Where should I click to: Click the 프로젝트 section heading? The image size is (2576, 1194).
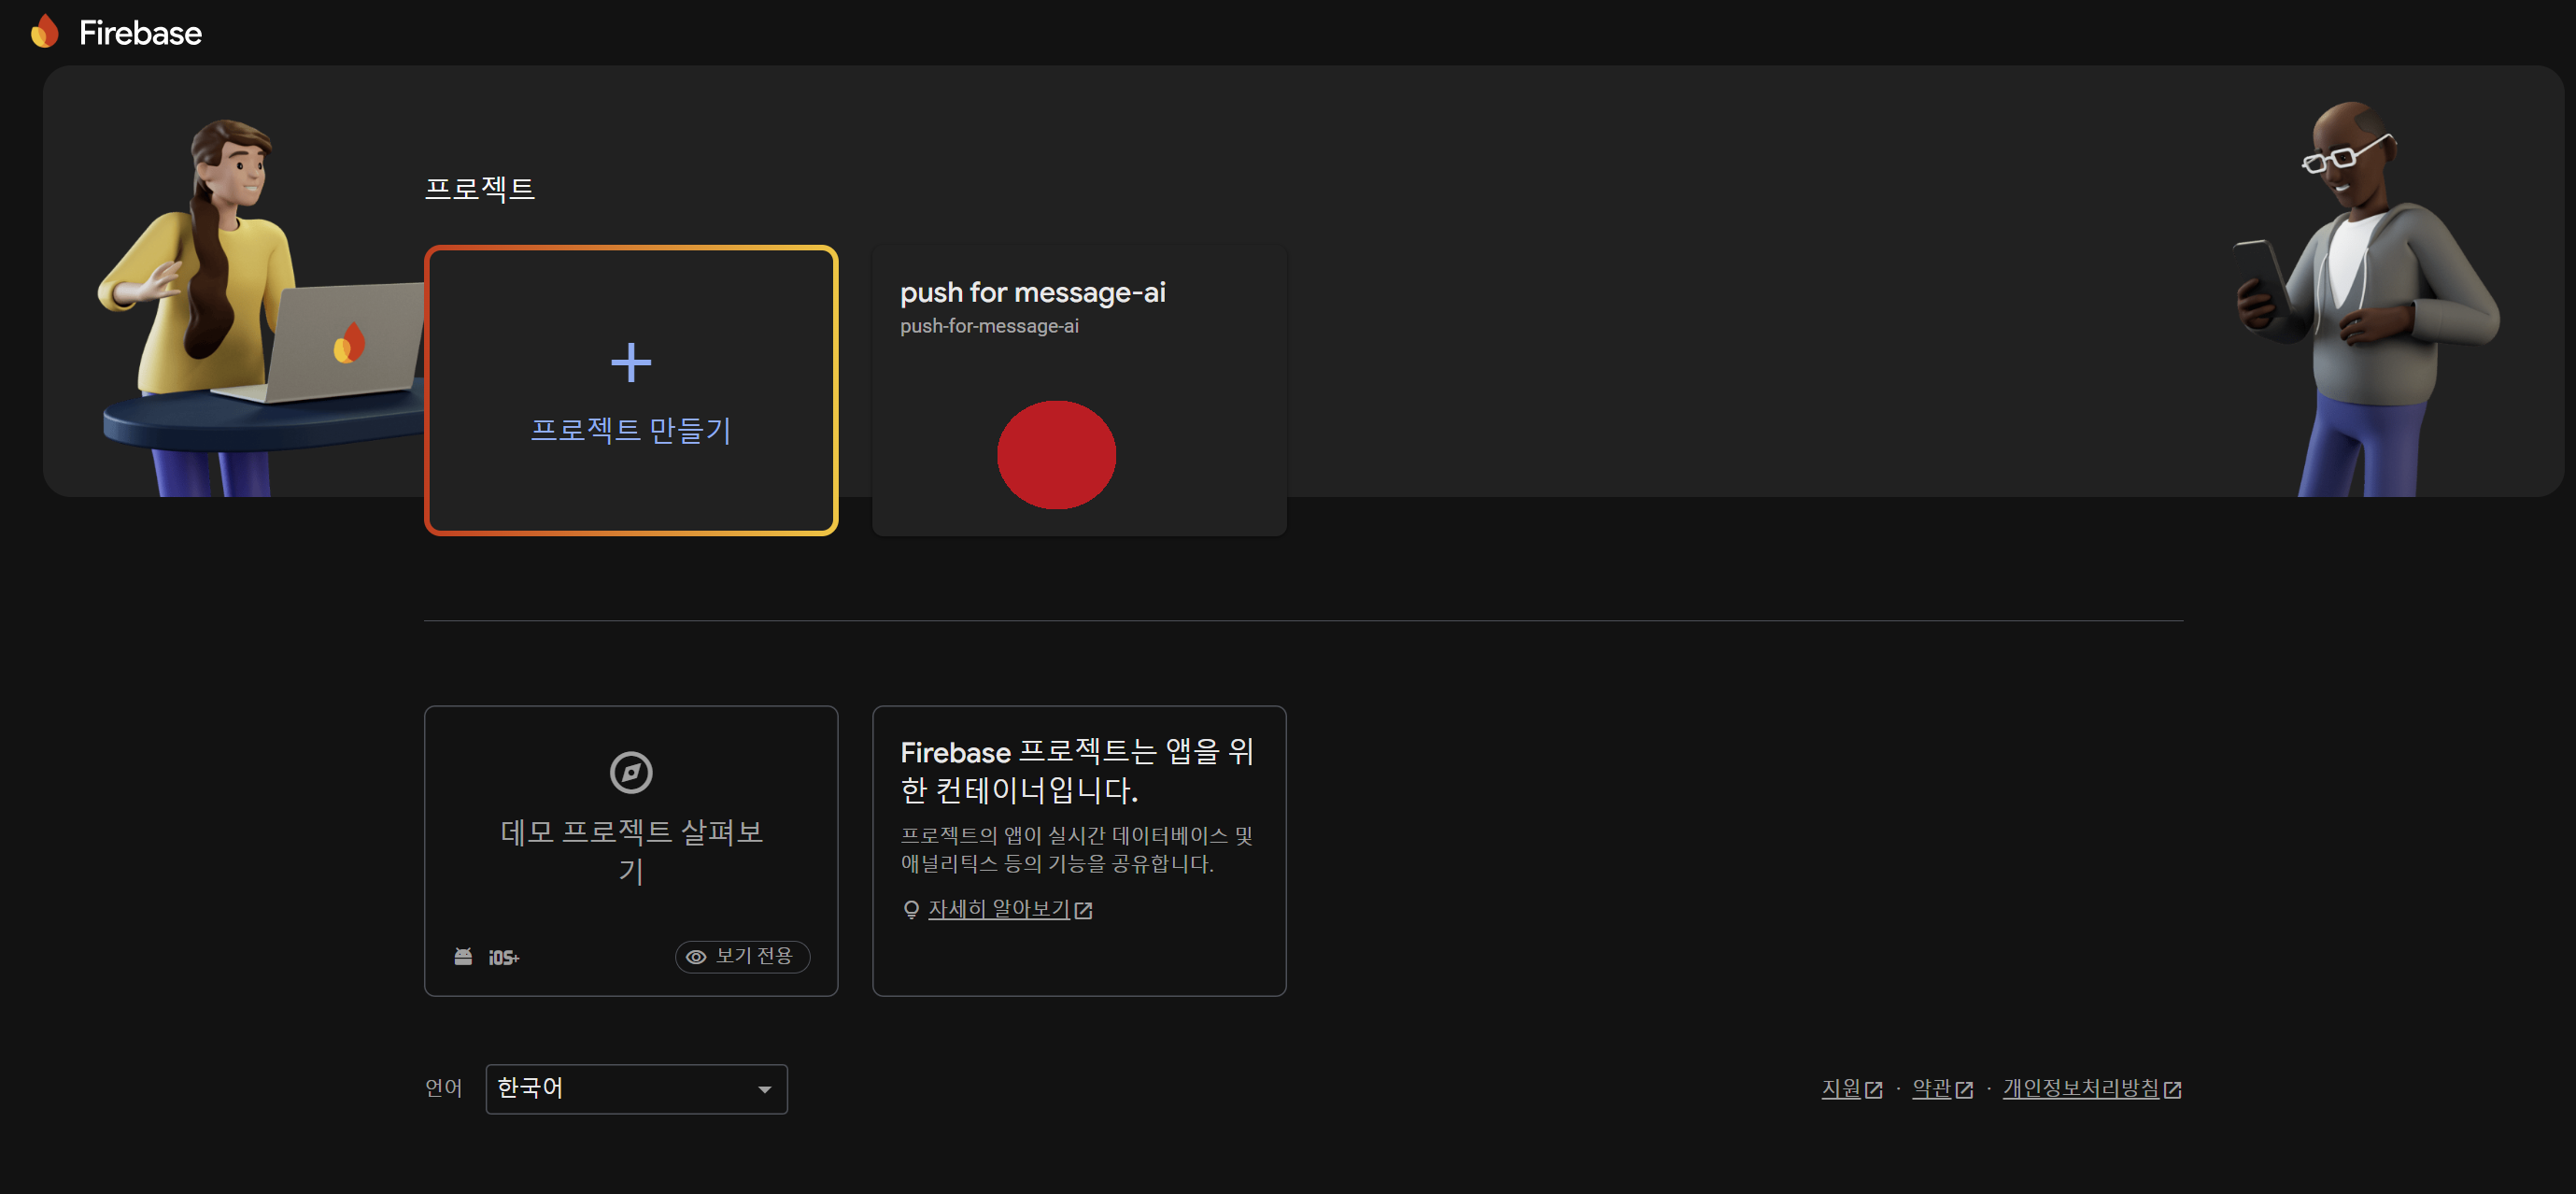click(479, 188)
